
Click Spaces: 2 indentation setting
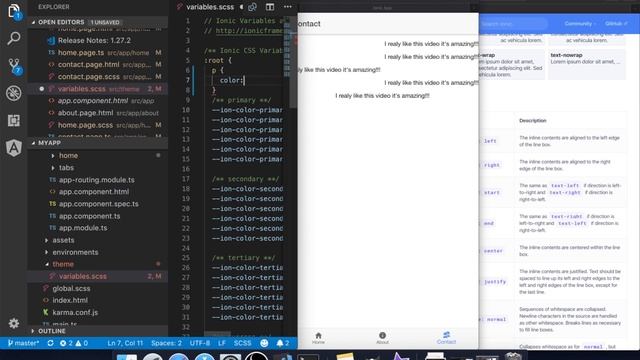(x=166, y=343)
